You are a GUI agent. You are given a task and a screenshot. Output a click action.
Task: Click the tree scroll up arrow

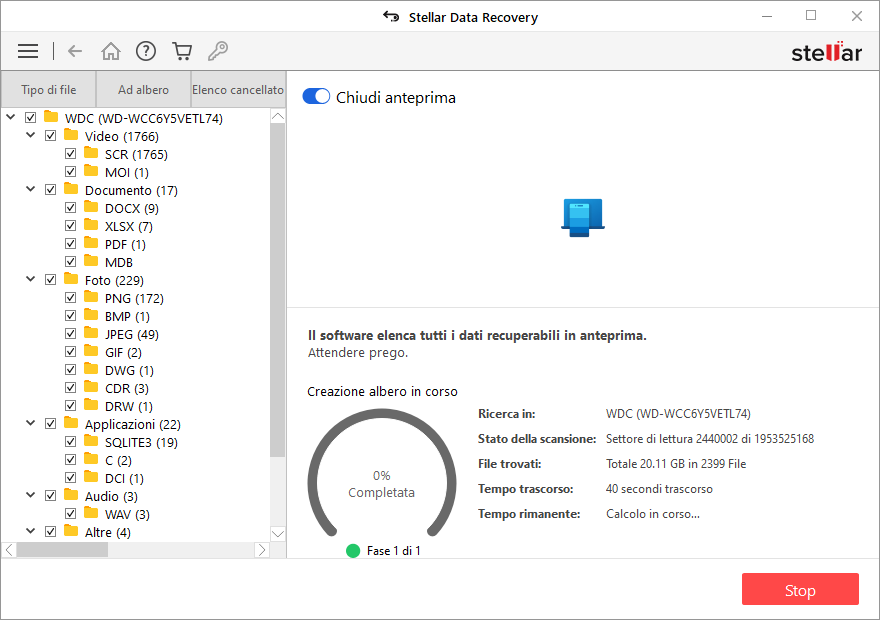pyautogui.click(x=278, y=116)
